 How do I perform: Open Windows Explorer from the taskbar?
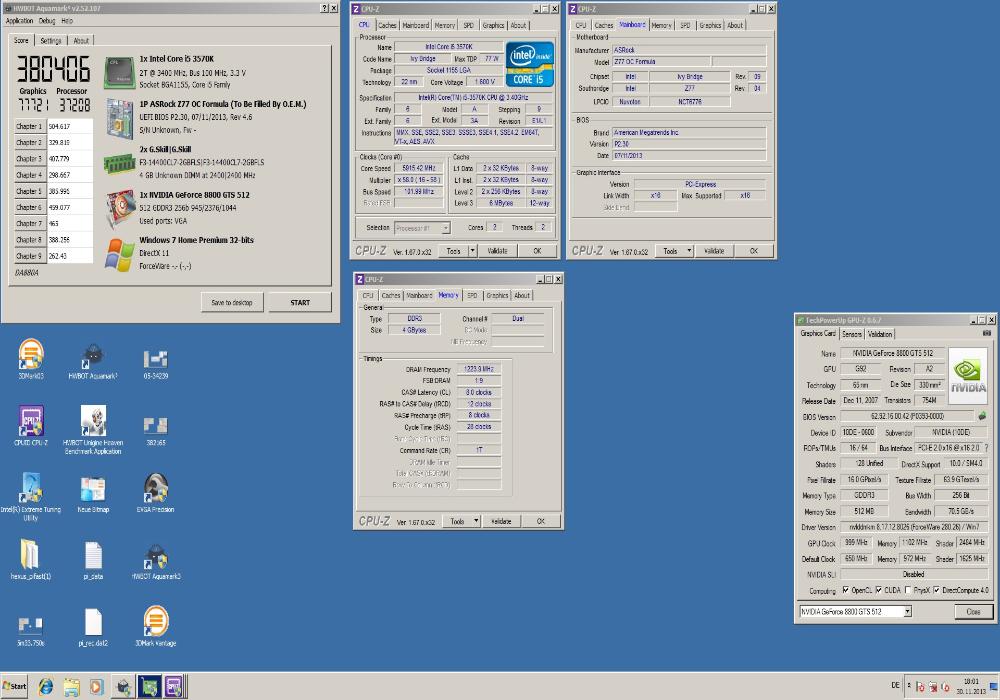[71, 687]
